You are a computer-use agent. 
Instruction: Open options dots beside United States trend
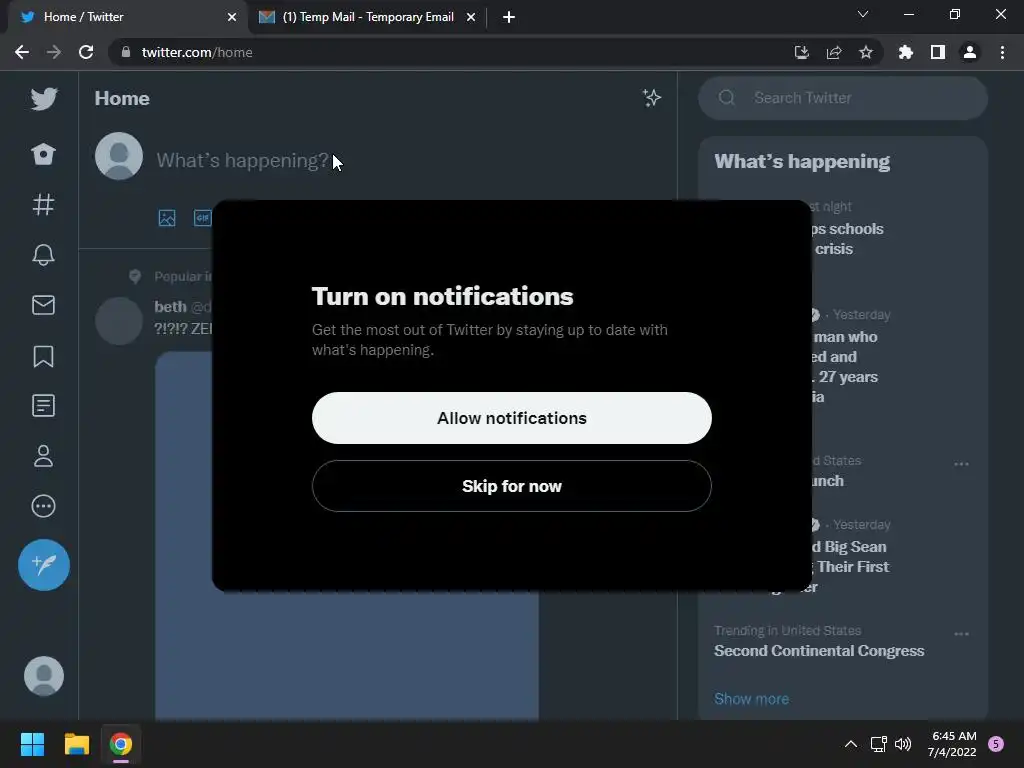(x=961, y=464)
